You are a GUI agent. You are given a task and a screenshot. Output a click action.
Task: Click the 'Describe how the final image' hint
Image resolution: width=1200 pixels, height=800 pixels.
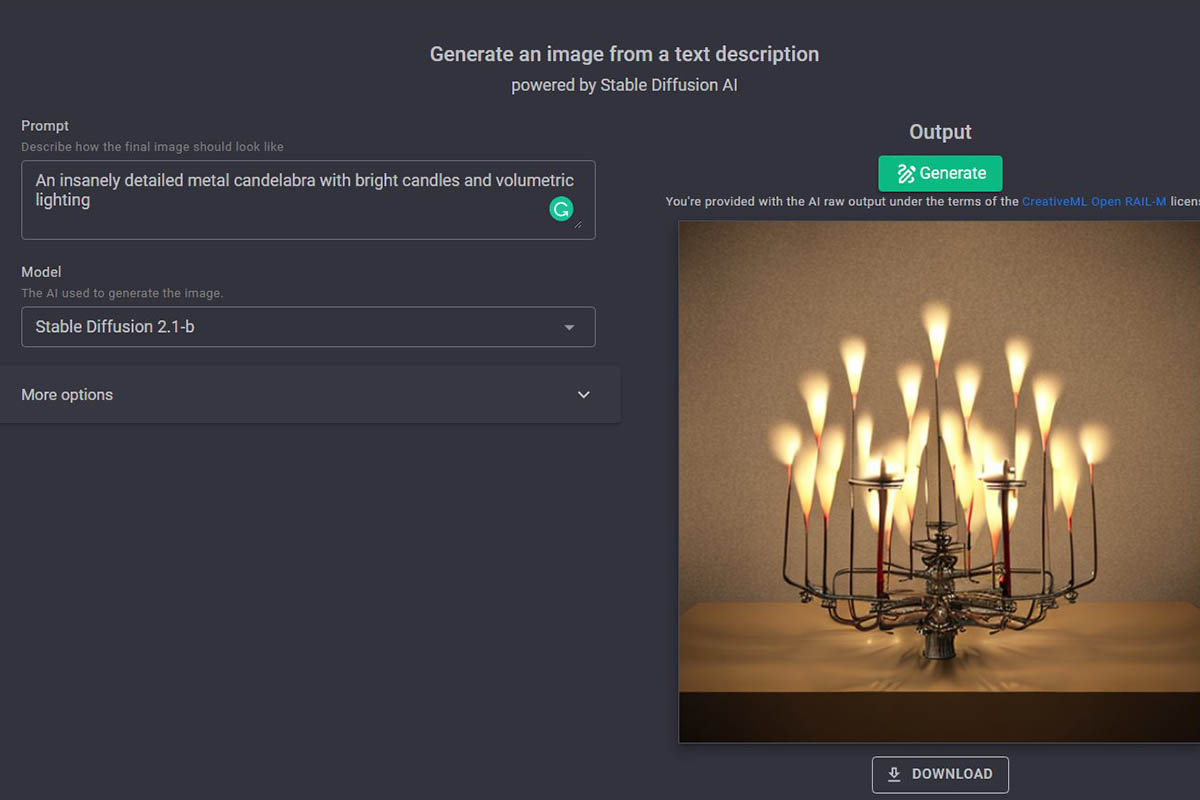click(x=152, y=147)
